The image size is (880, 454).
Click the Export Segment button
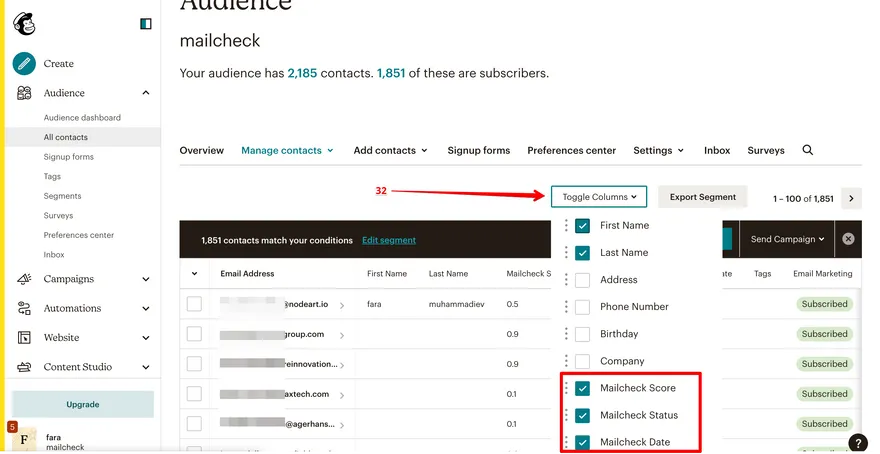tap(703, 197)
